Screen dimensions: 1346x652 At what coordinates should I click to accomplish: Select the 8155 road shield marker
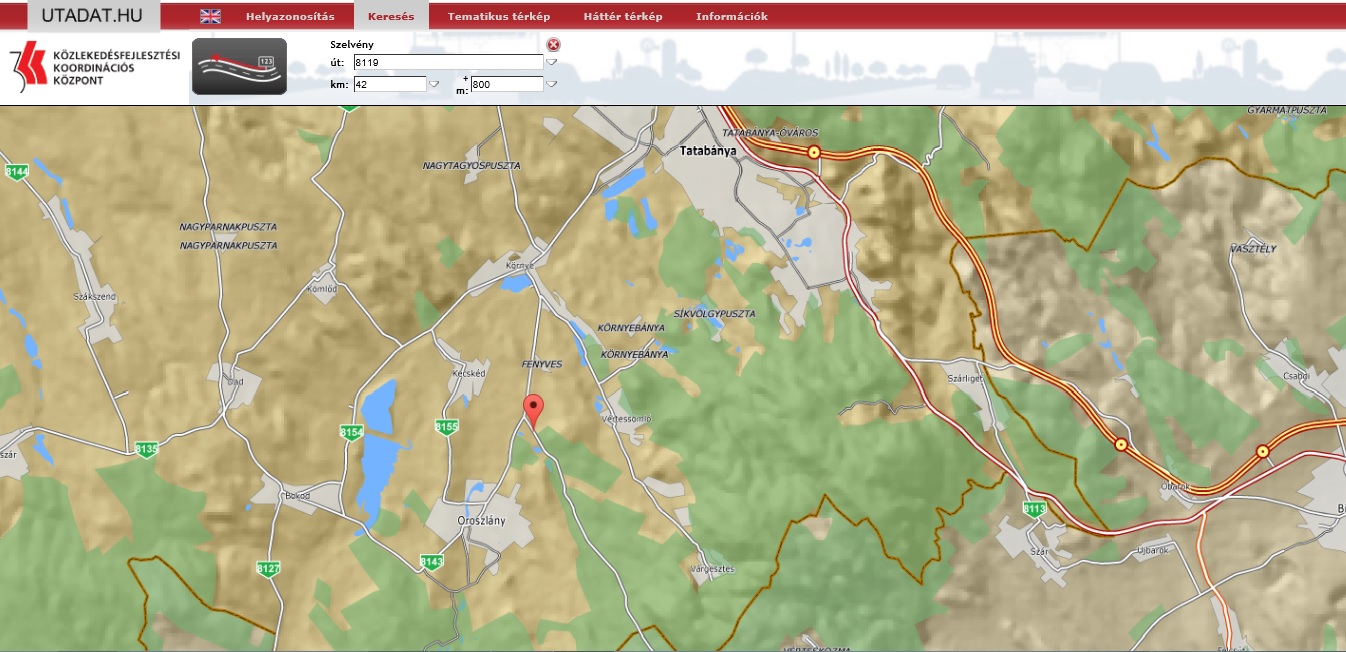(447, 427)
